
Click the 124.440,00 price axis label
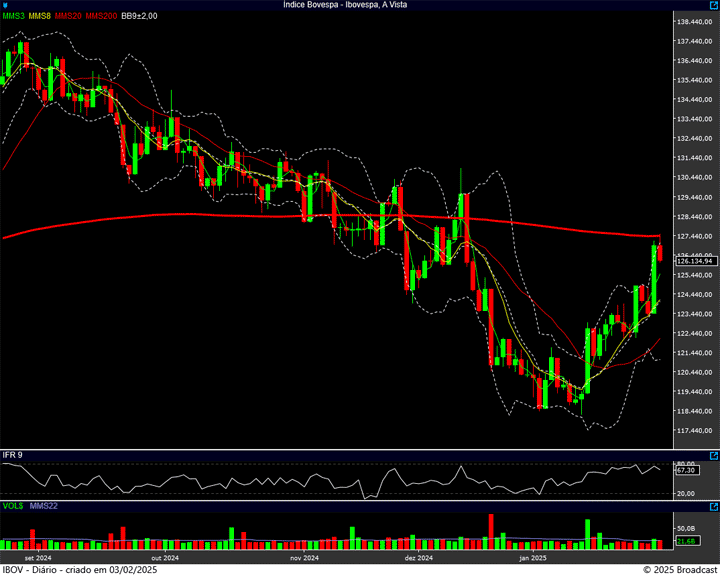[695, 294]
